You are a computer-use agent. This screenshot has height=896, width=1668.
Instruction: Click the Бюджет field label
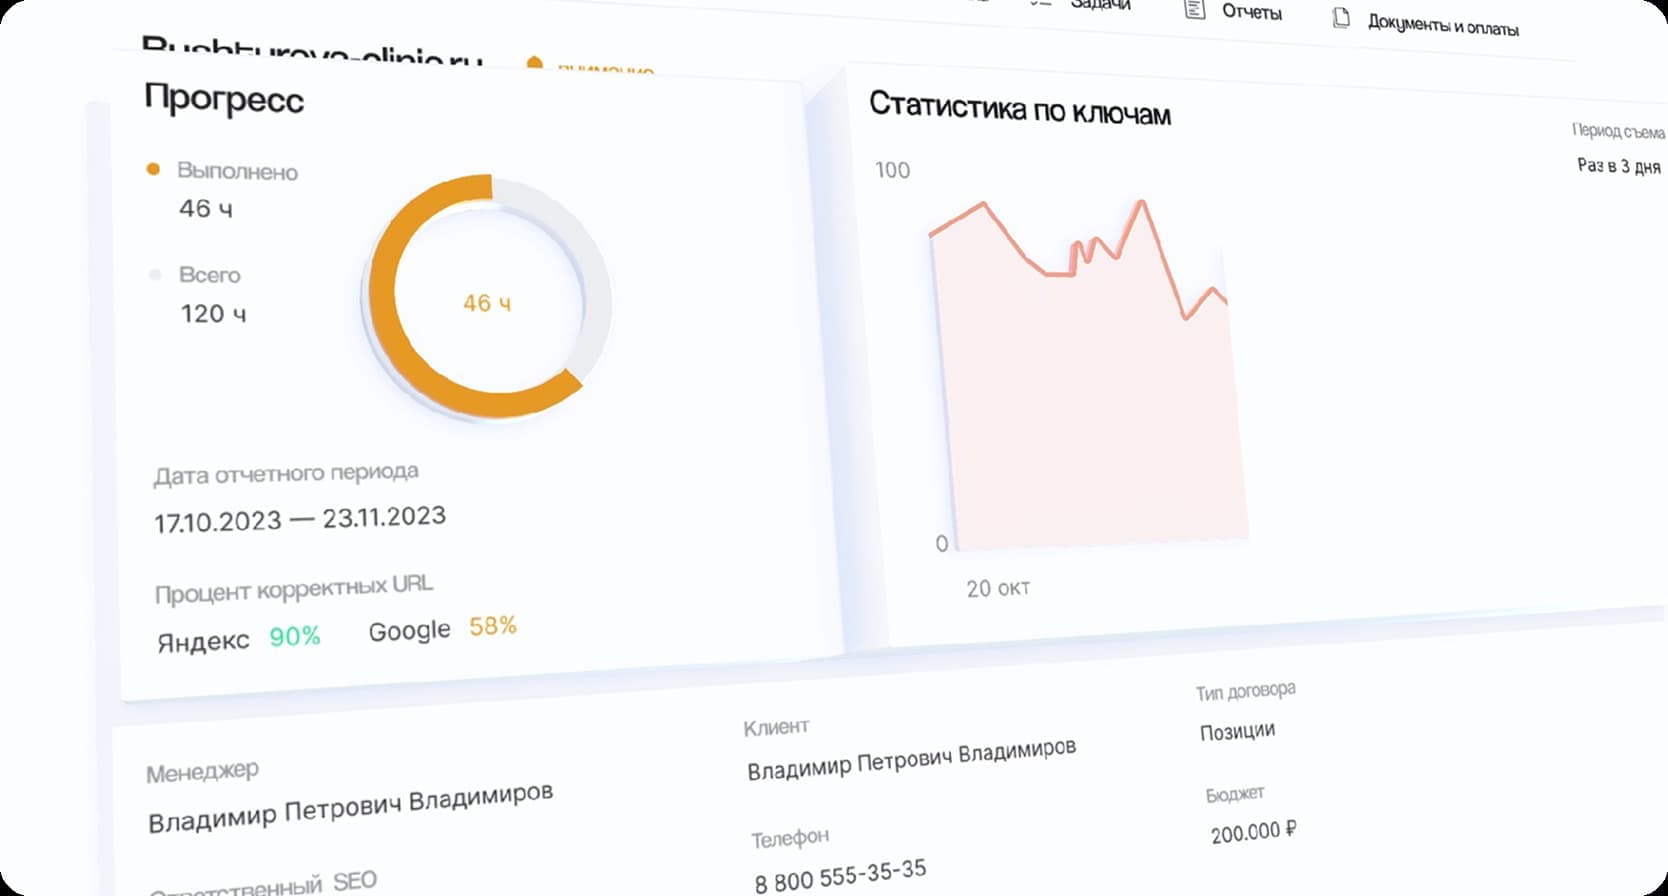coord(1235,794)
